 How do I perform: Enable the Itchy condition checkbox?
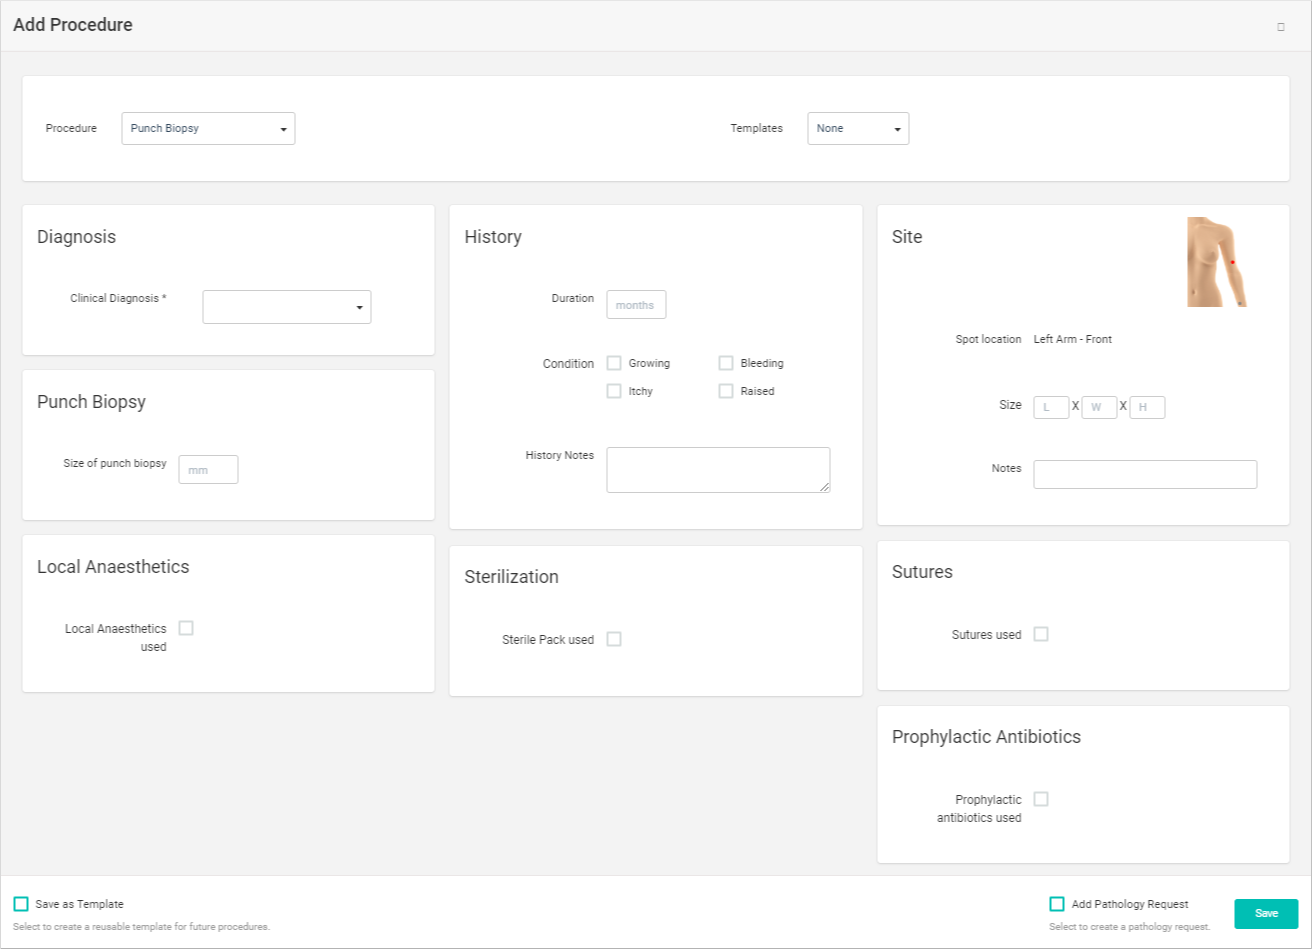point(614,391)
